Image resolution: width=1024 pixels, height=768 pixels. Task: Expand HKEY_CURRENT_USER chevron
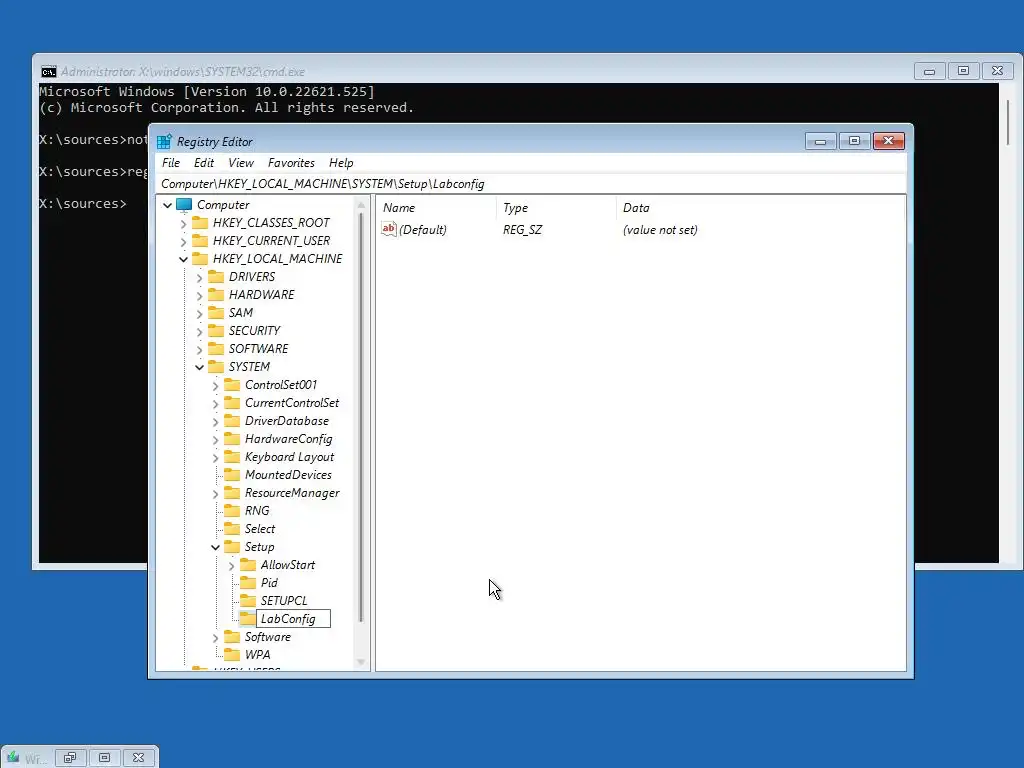[x=184, y=242]
